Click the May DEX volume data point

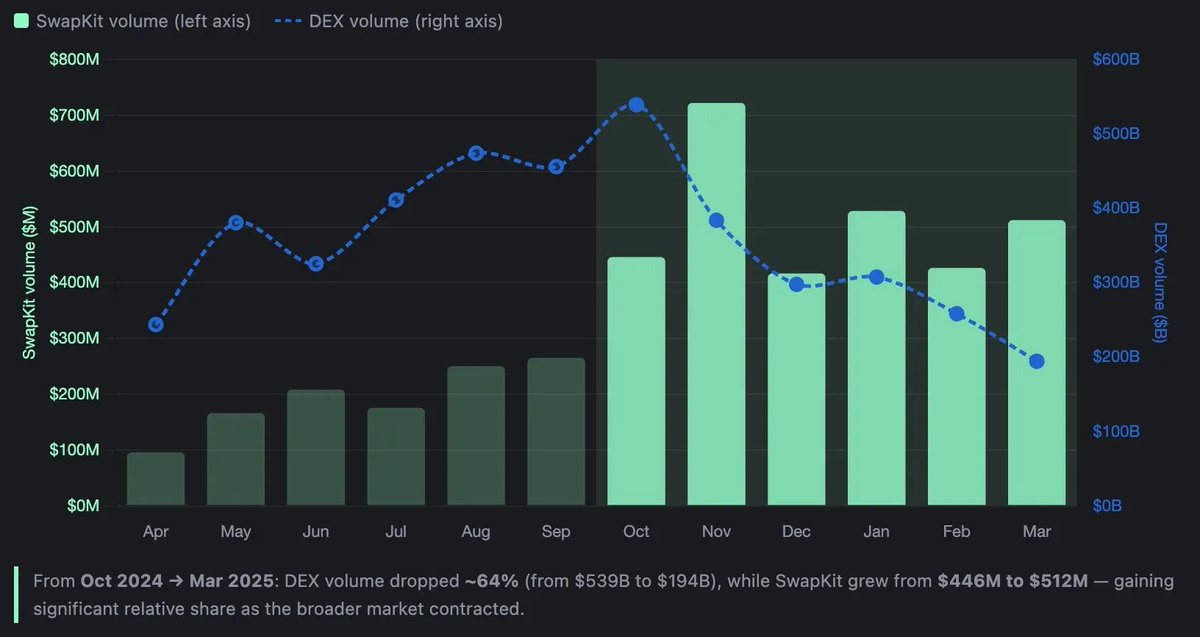pyautogui.click(x=236, y=222)
